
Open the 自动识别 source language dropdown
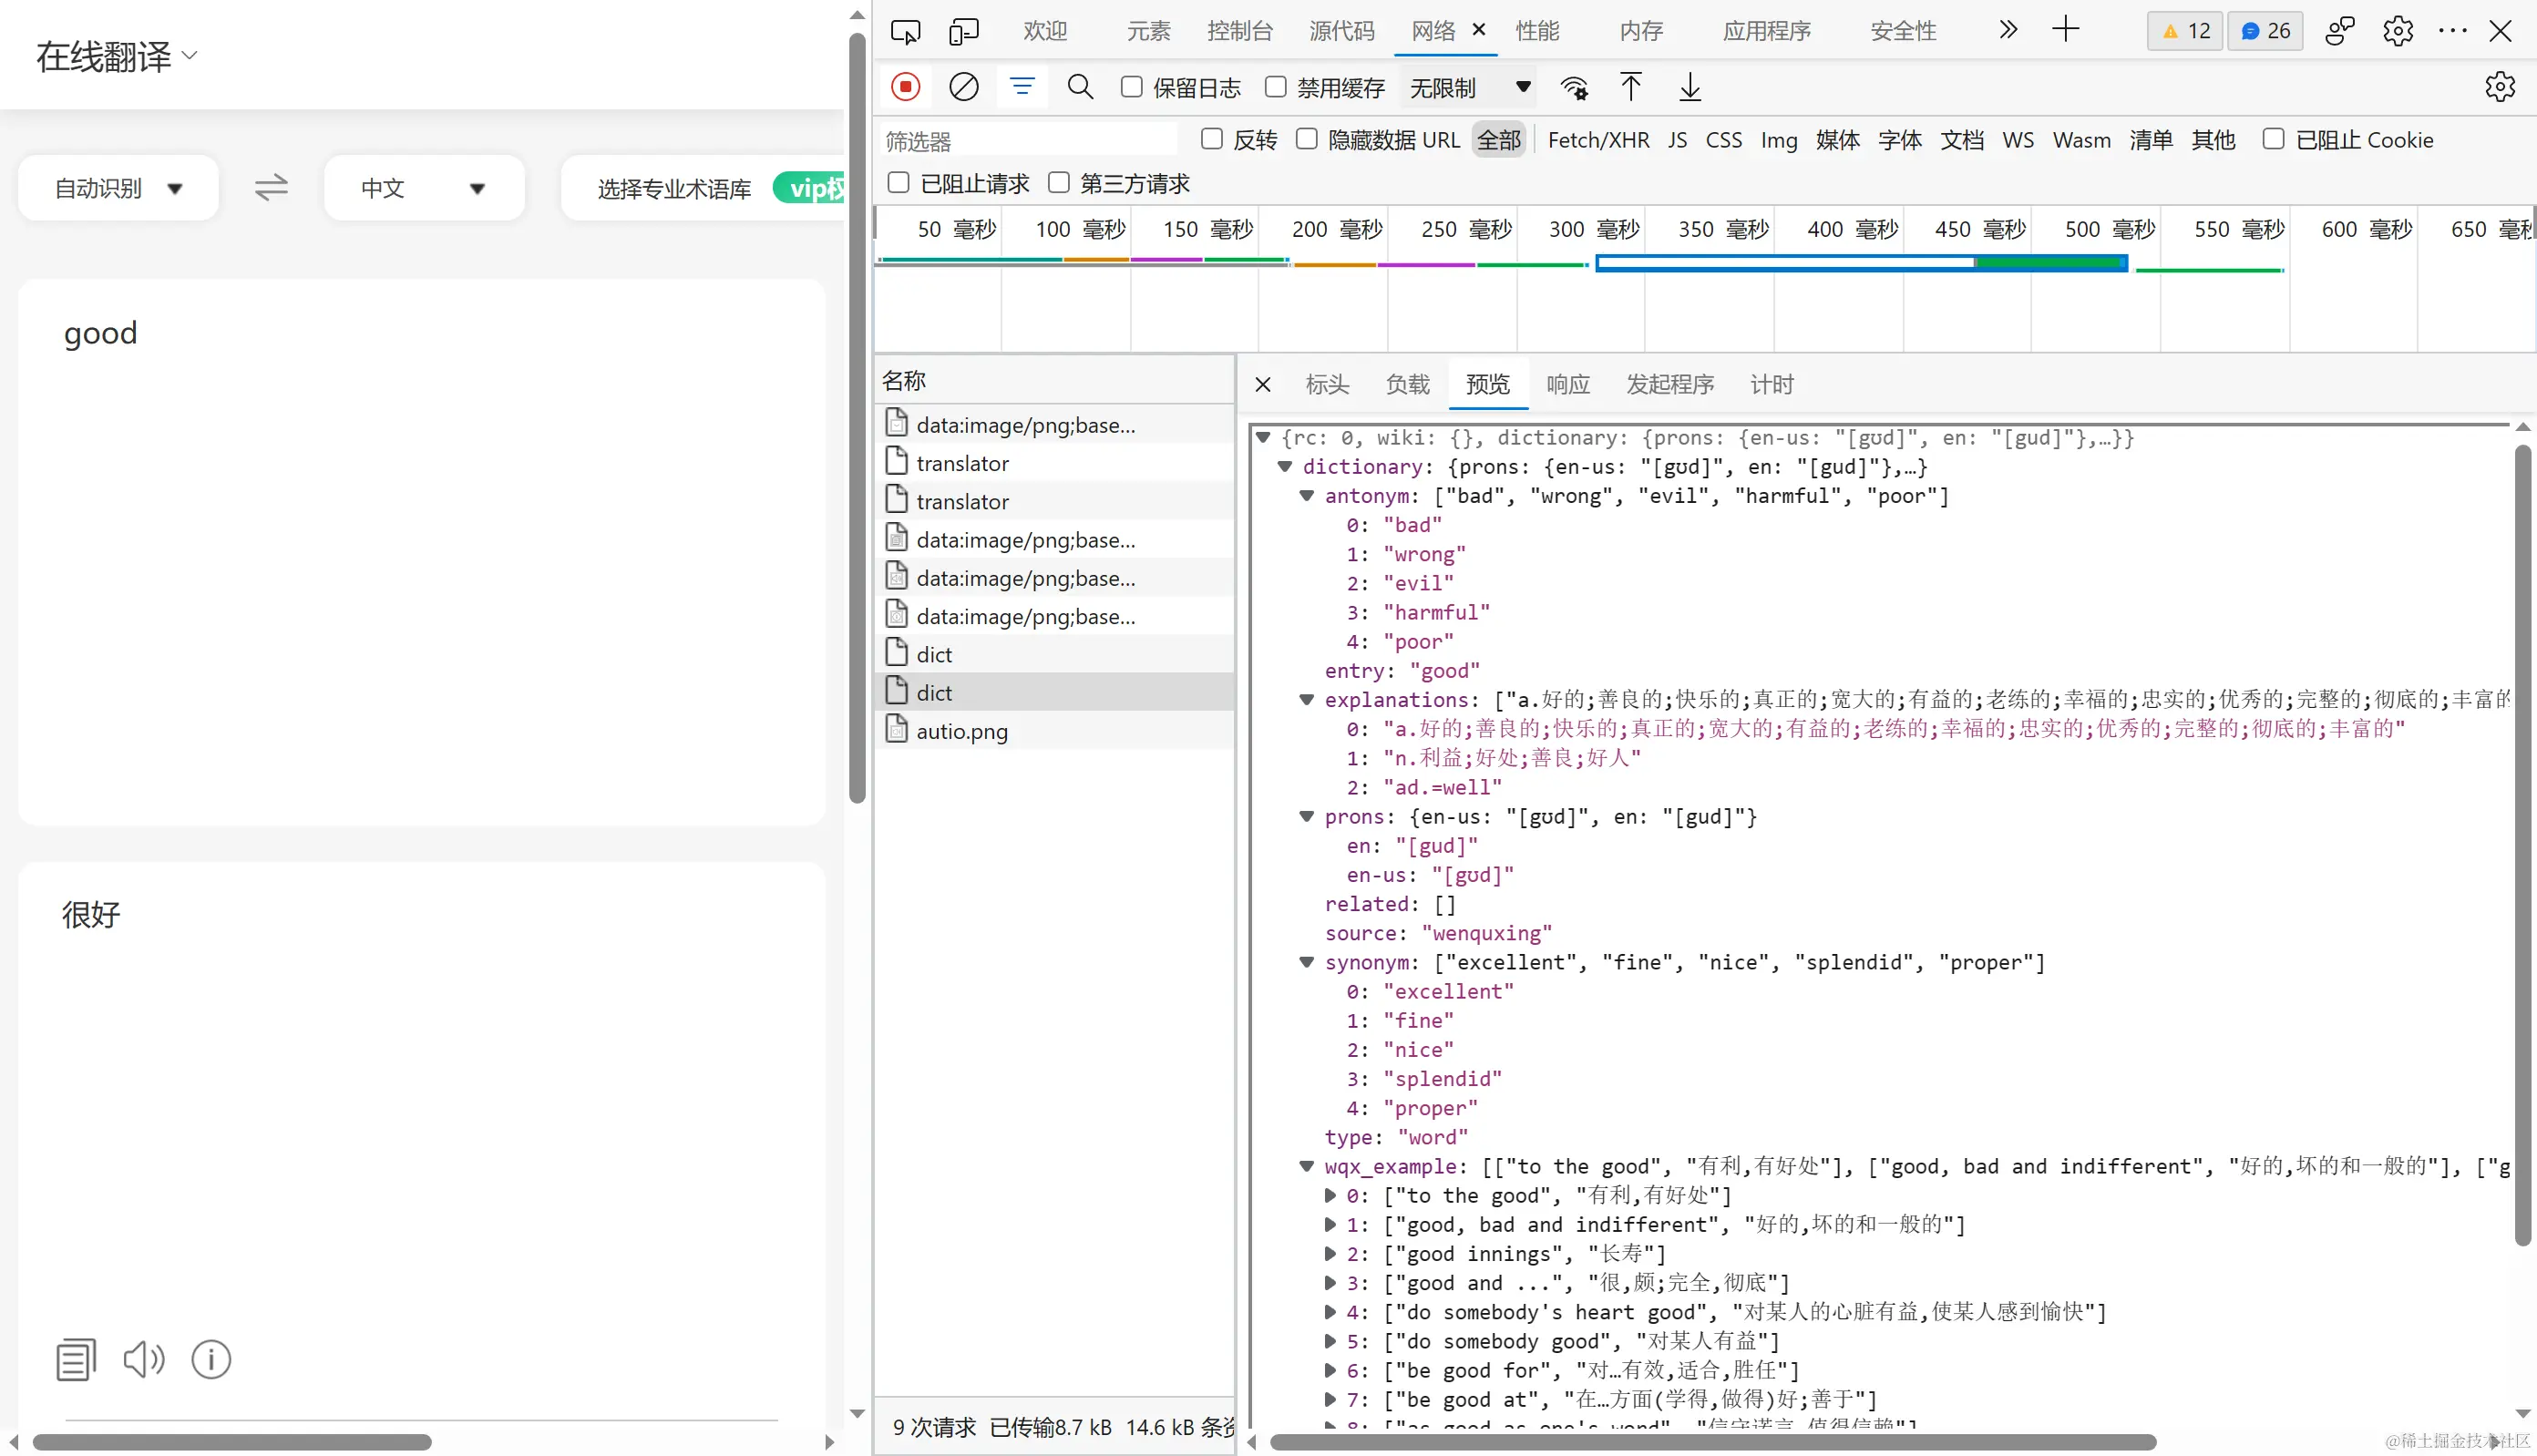click(118, 188)
